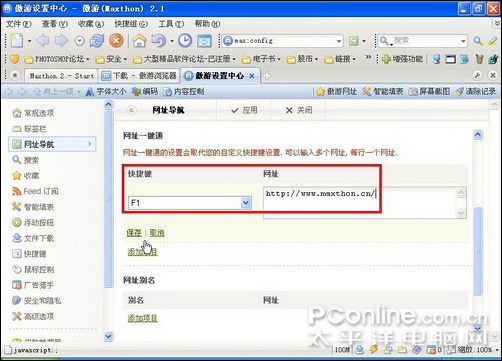Open the 安全 bookmark folder

pyautogui.click(x=111, y=59)
